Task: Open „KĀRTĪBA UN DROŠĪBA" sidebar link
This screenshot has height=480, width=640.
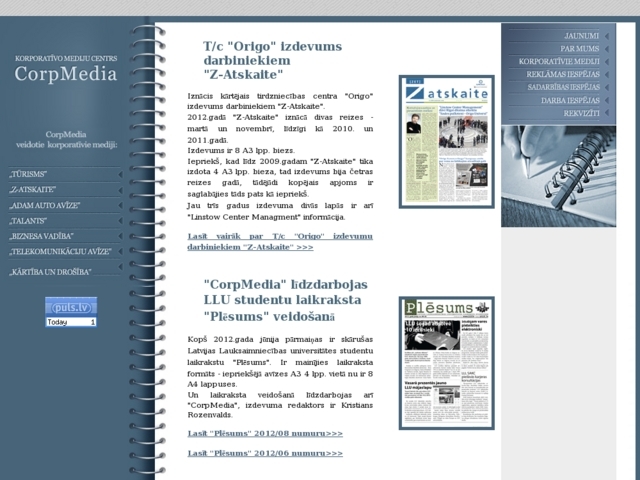Action: (x=50, y=272)
